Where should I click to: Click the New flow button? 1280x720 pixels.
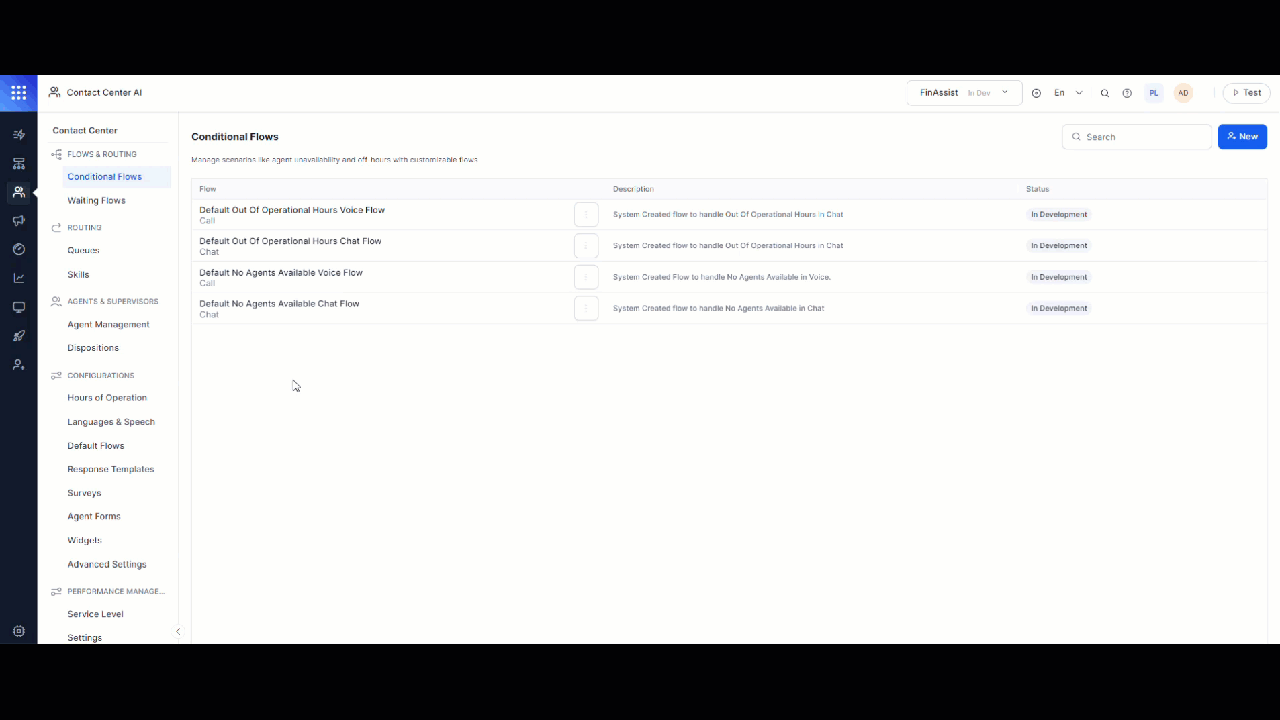[1242, 137]
